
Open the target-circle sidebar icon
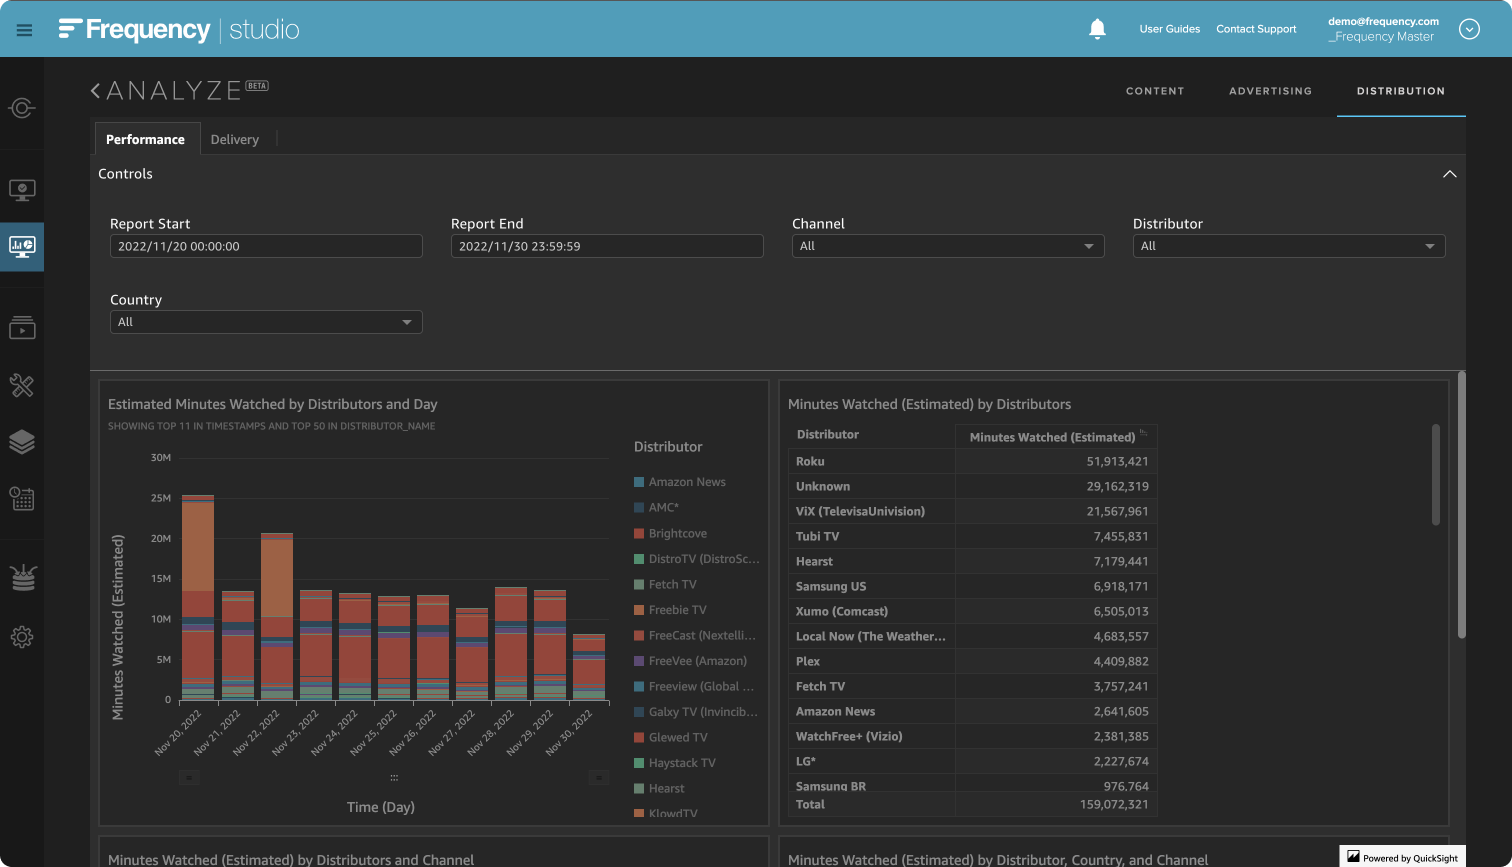22,108
